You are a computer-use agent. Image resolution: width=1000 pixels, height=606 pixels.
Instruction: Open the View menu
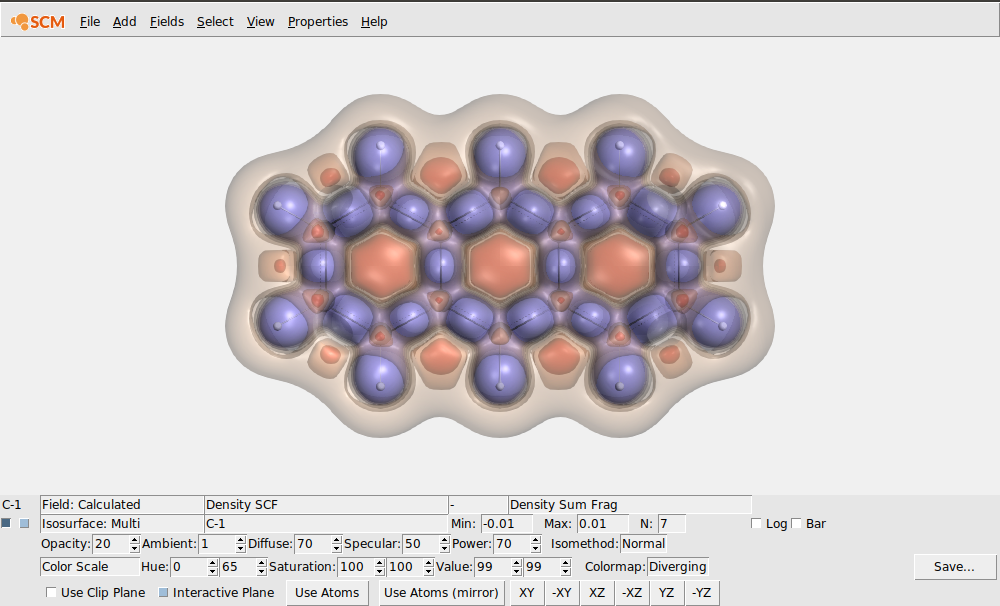coord(260,21)
